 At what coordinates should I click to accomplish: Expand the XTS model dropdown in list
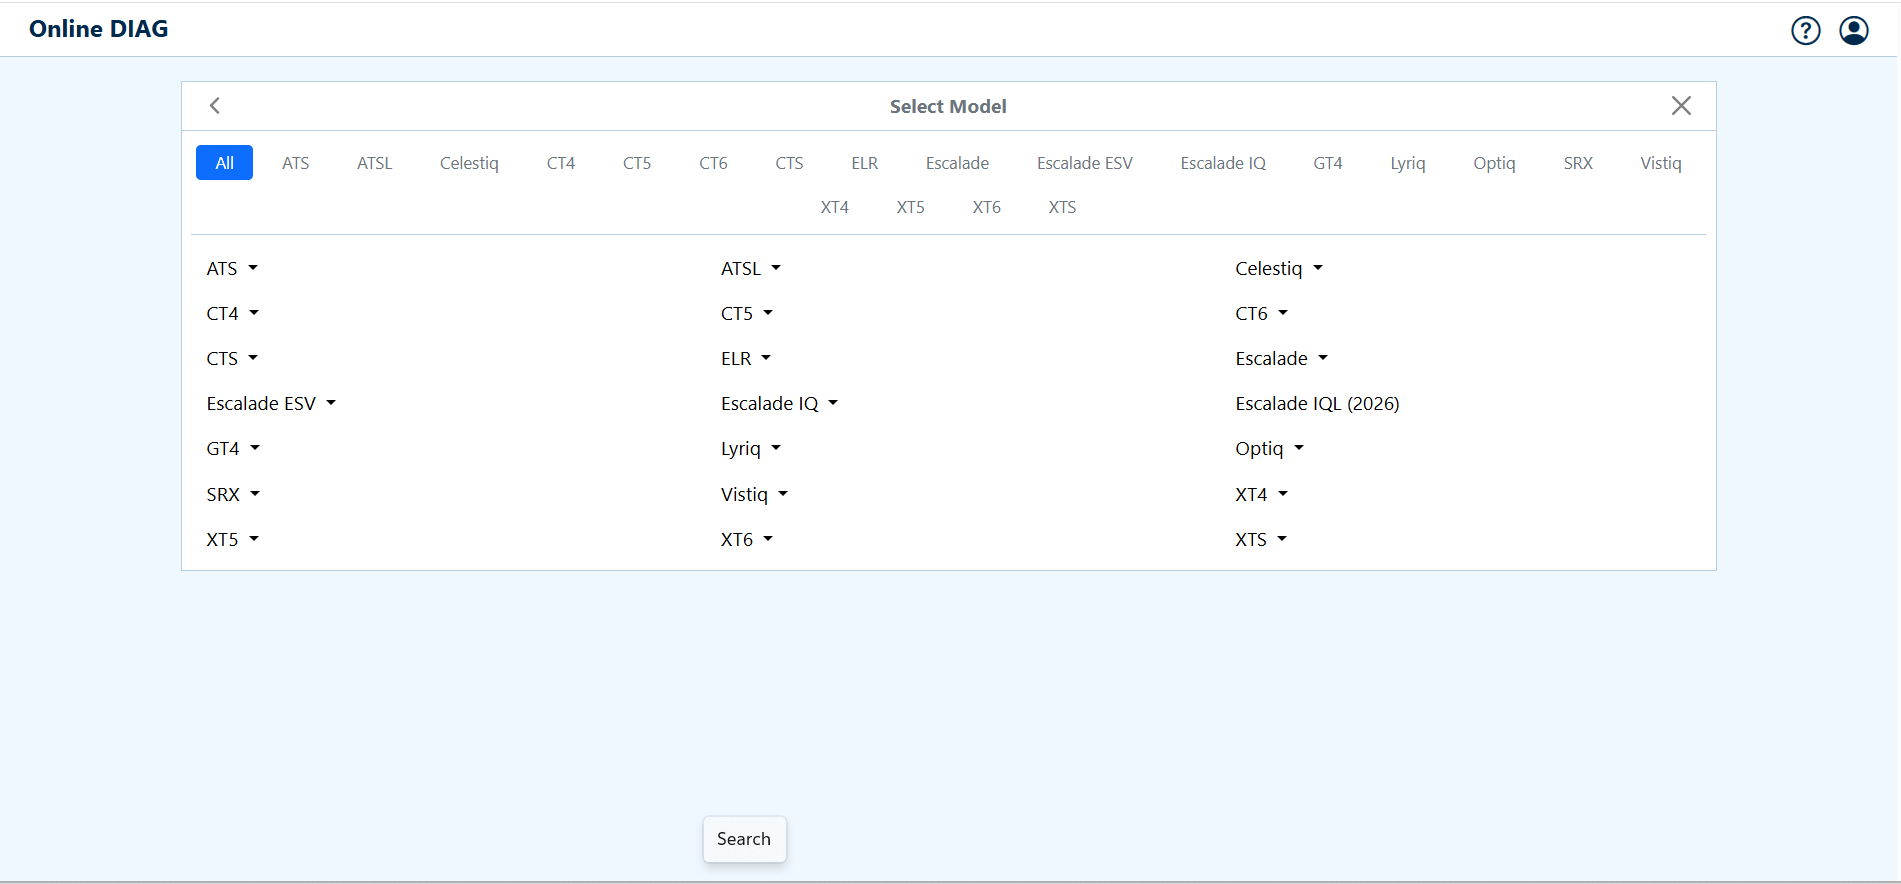[x=1261, y=539]
